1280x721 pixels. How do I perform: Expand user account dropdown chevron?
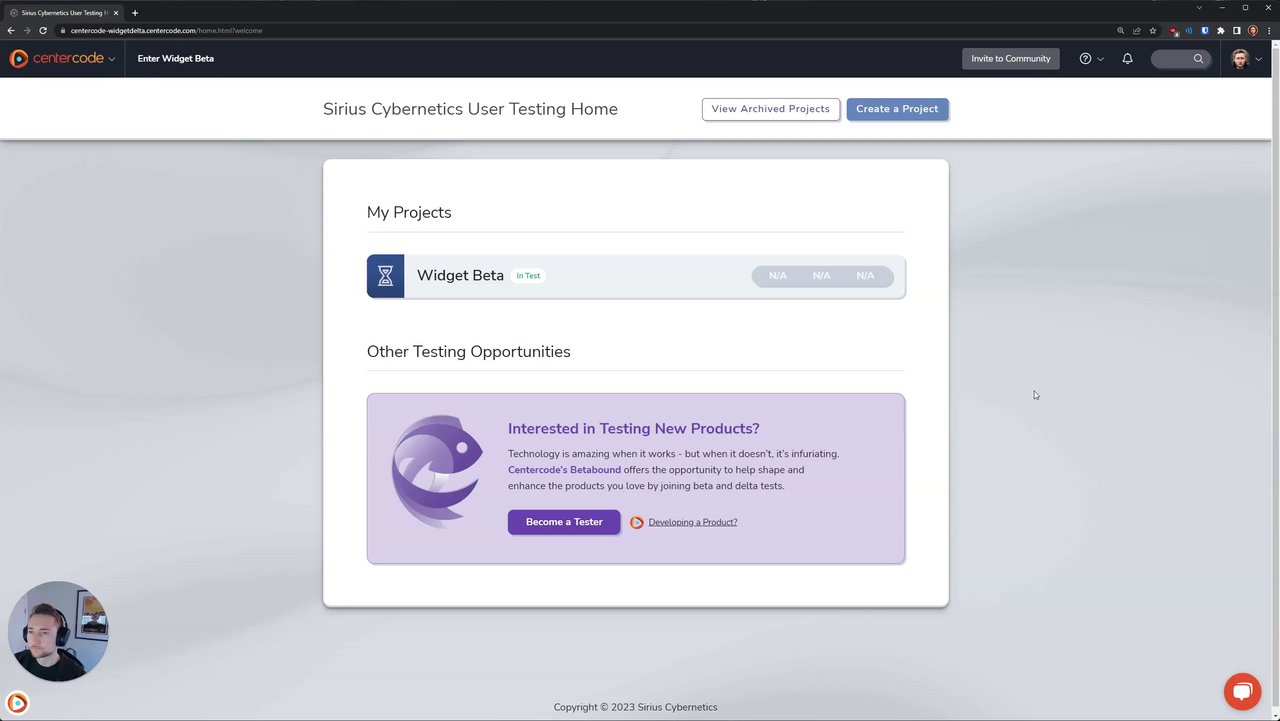(x=1258, y=59)
